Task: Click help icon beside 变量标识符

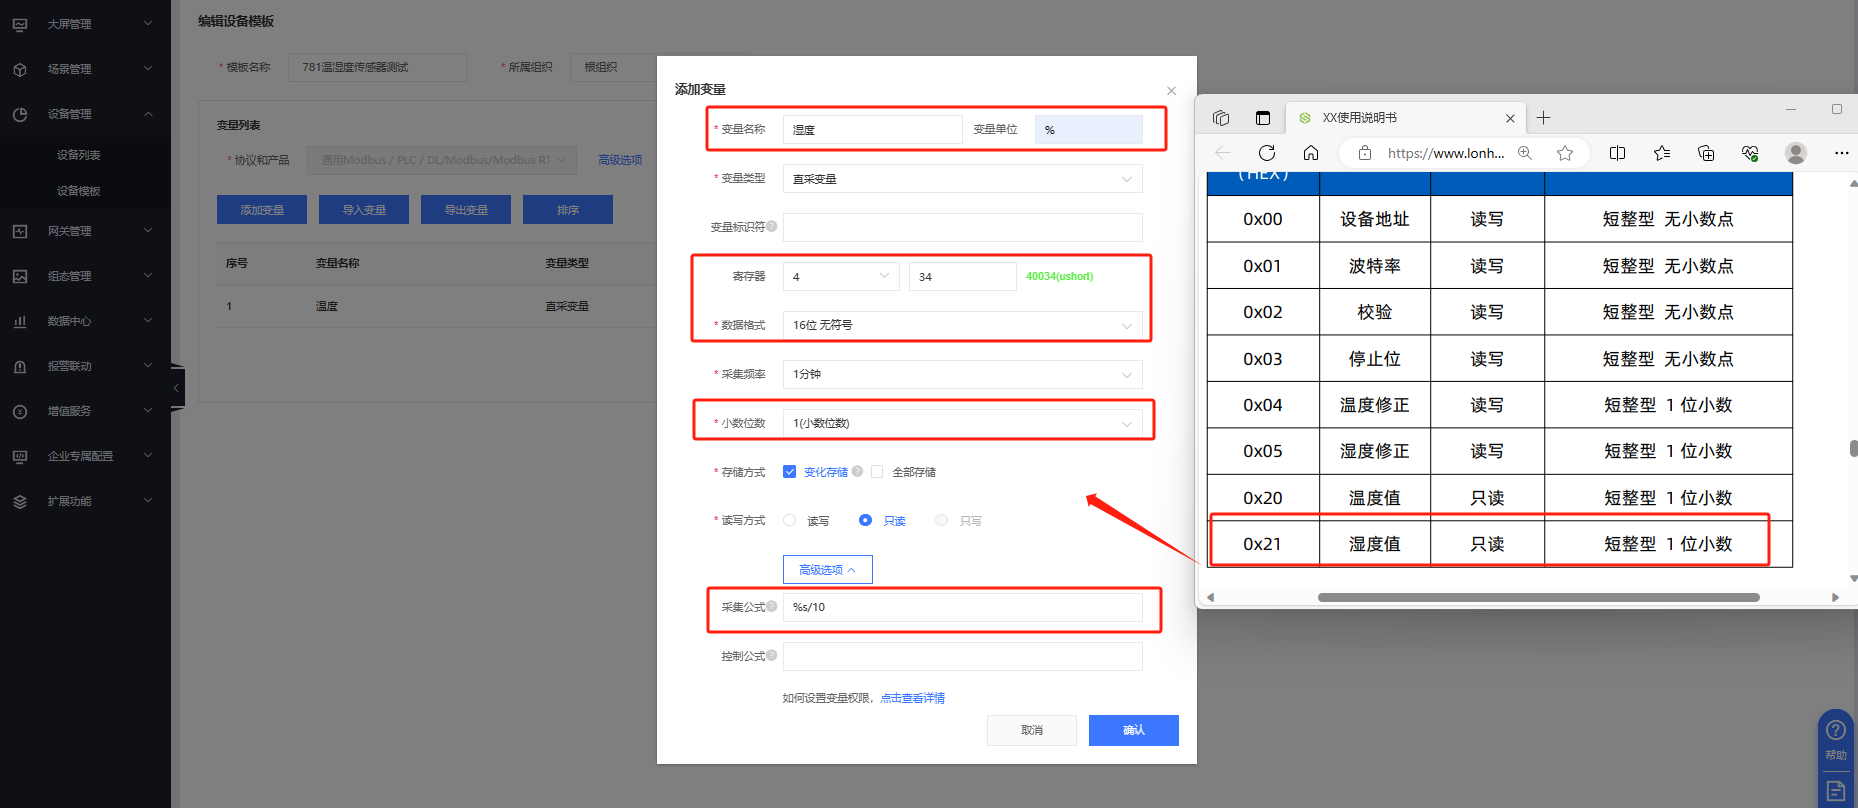Action: 772,226
